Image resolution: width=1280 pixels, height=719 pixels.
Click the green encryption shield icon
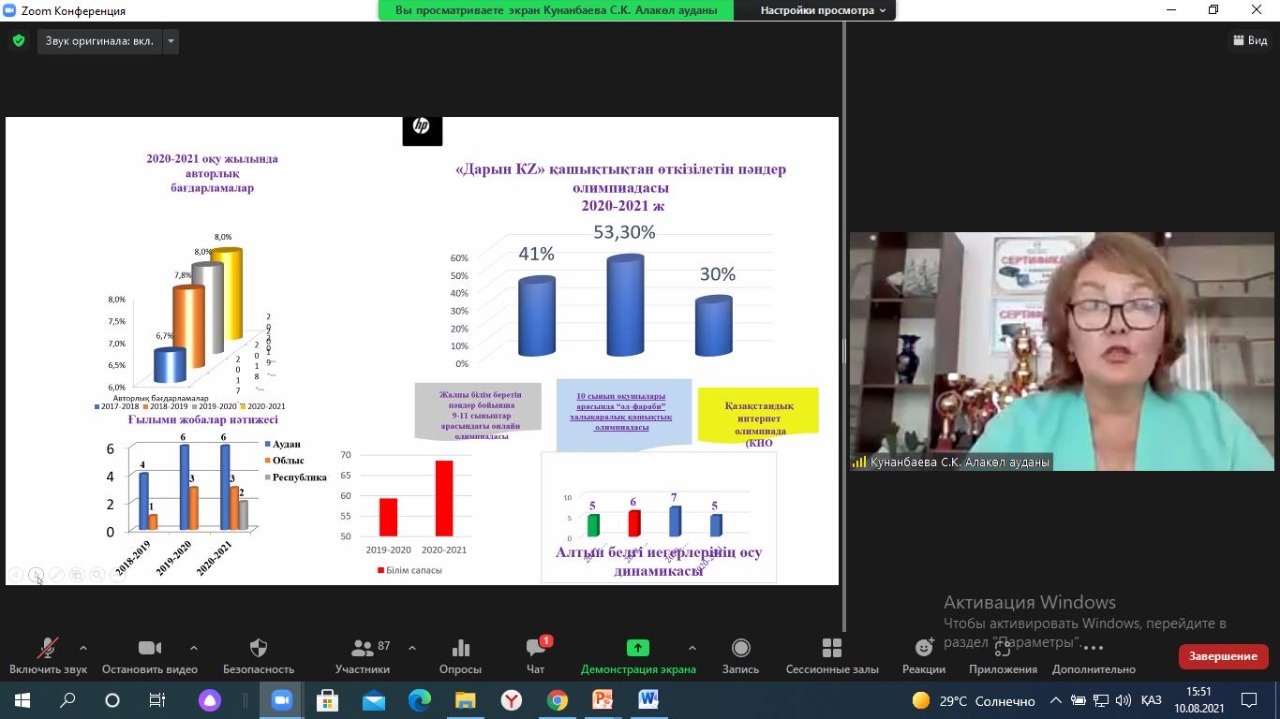point(18,41)
